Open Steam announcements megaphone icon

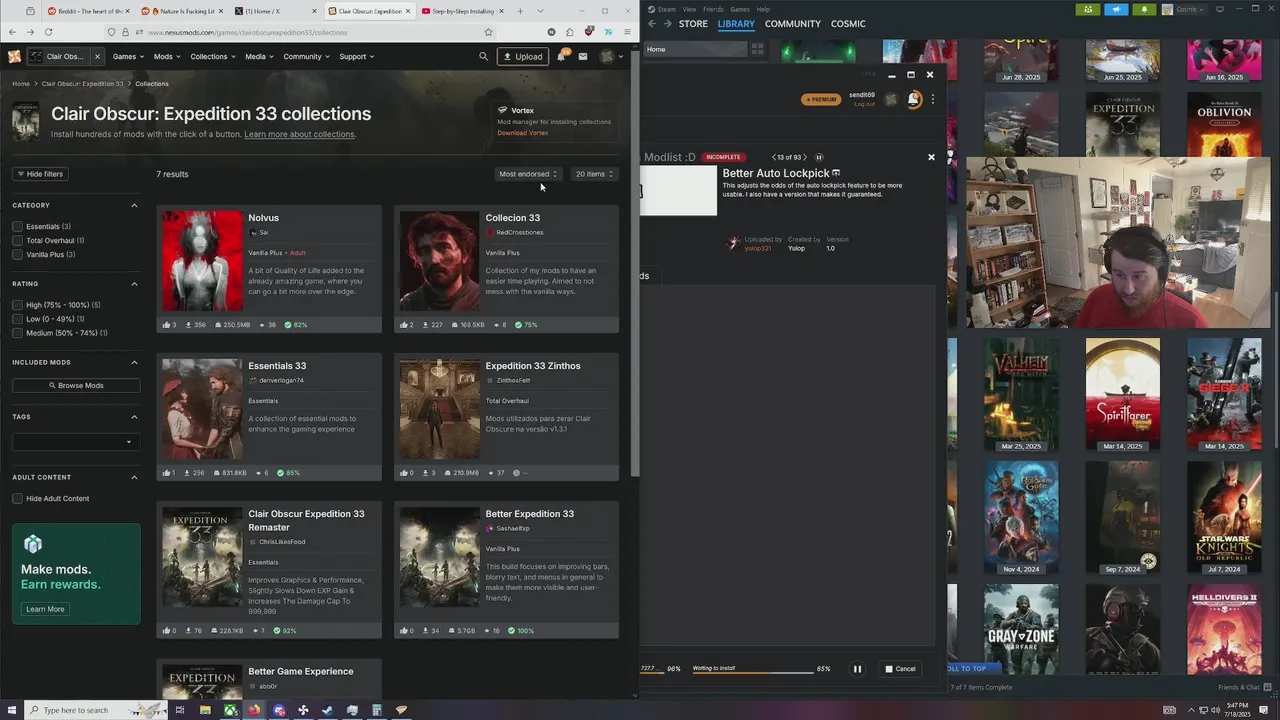(1116, 9)
